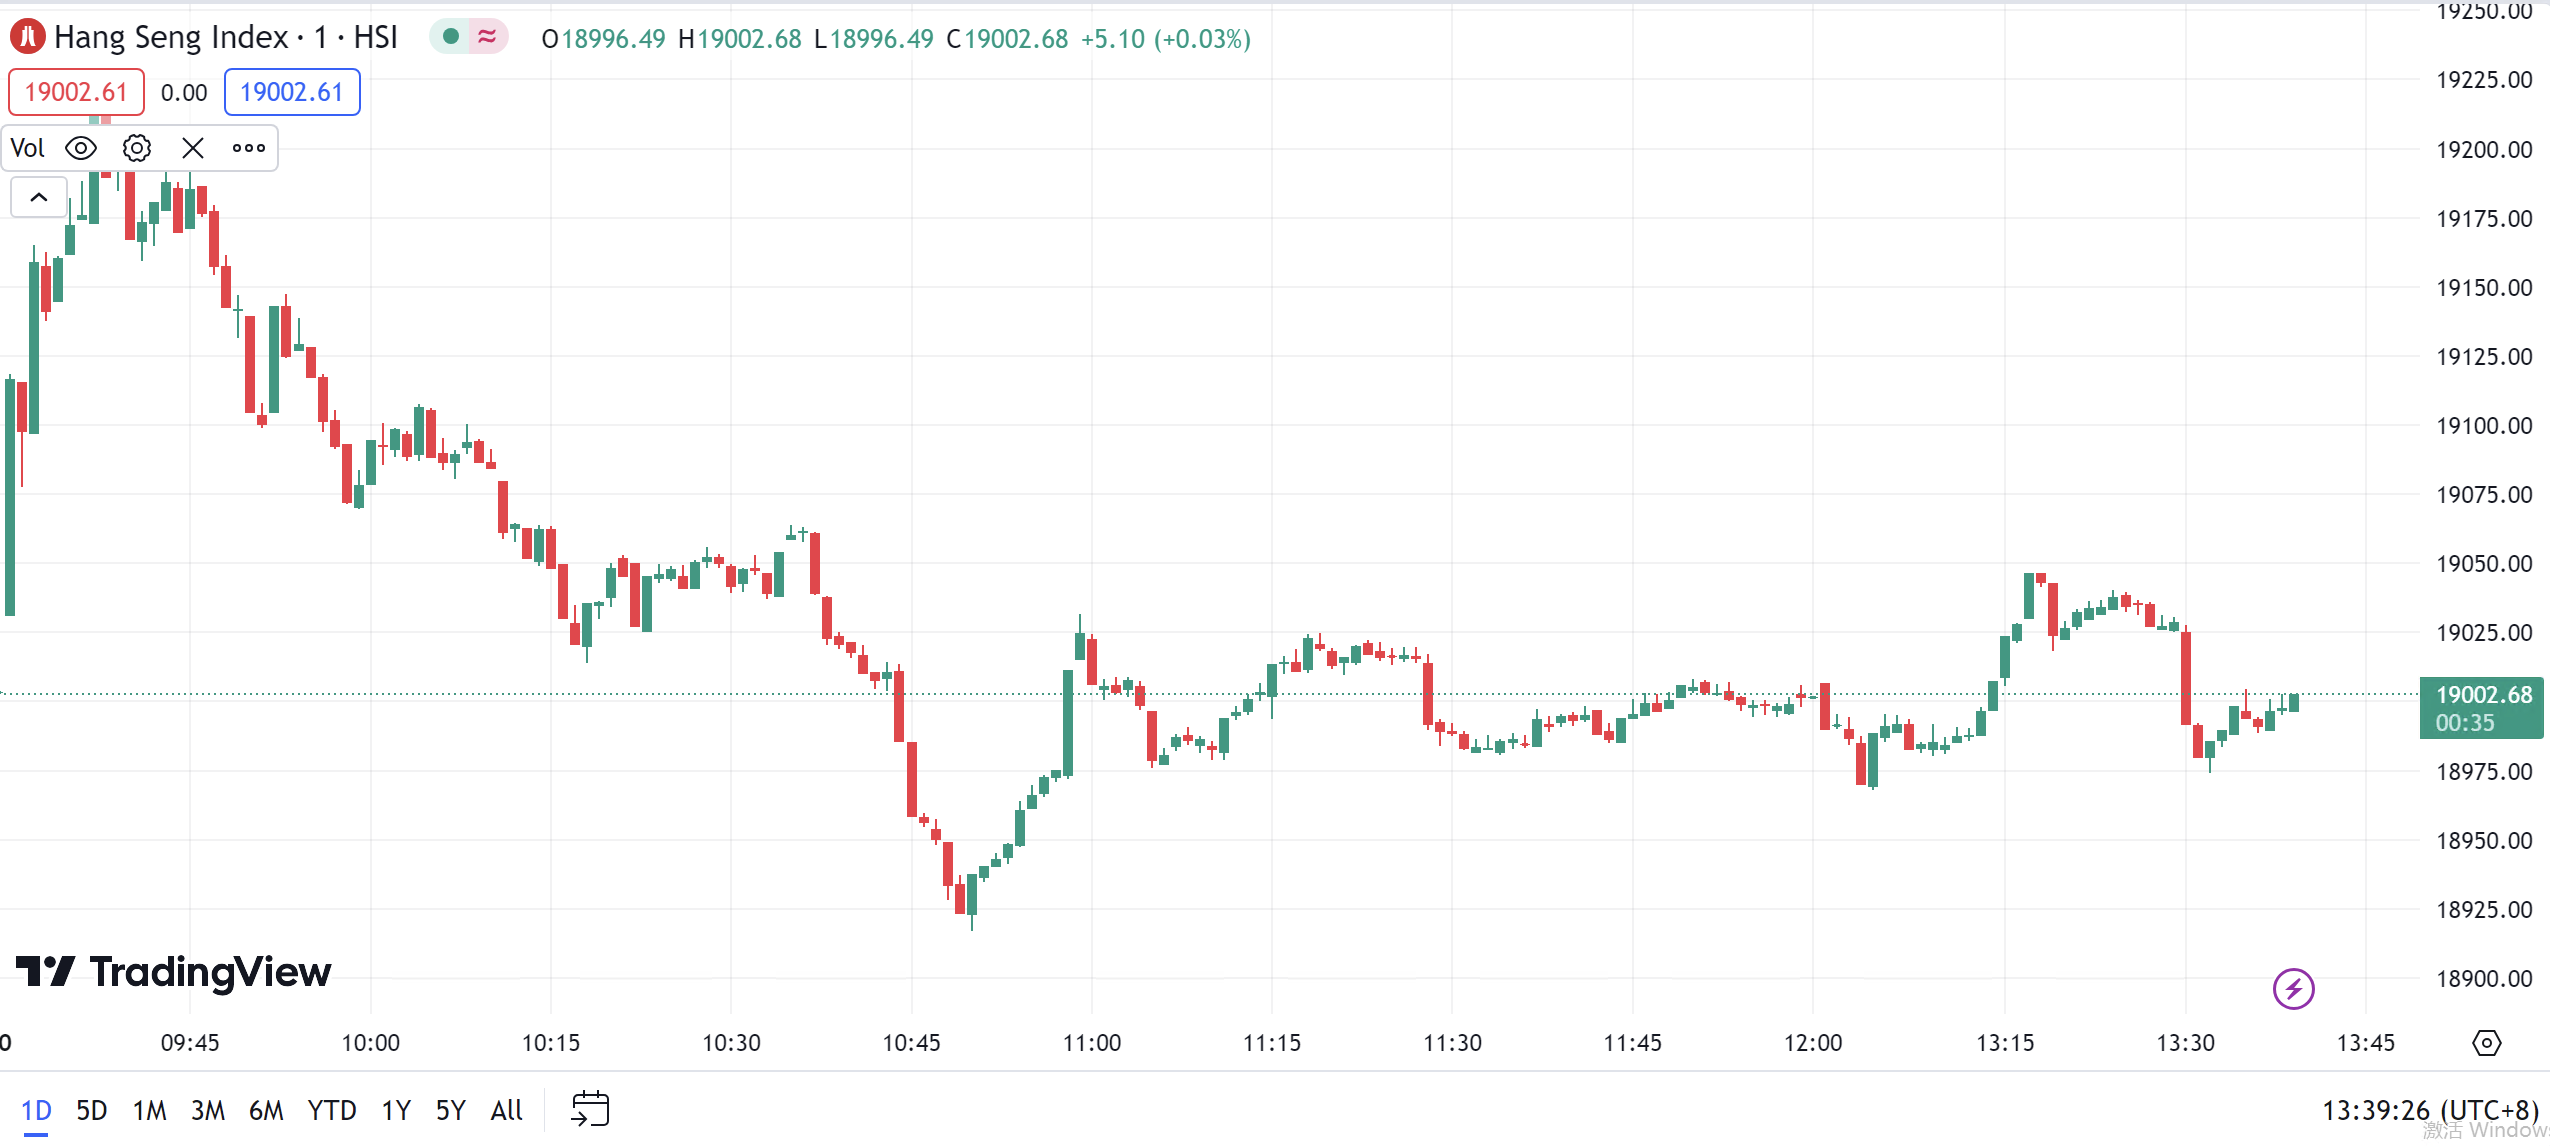The width and height of the screenshot is (2550, 1146).
Task: Open timezone menu showing UTC+8
Action: tap(2430, 1110)
